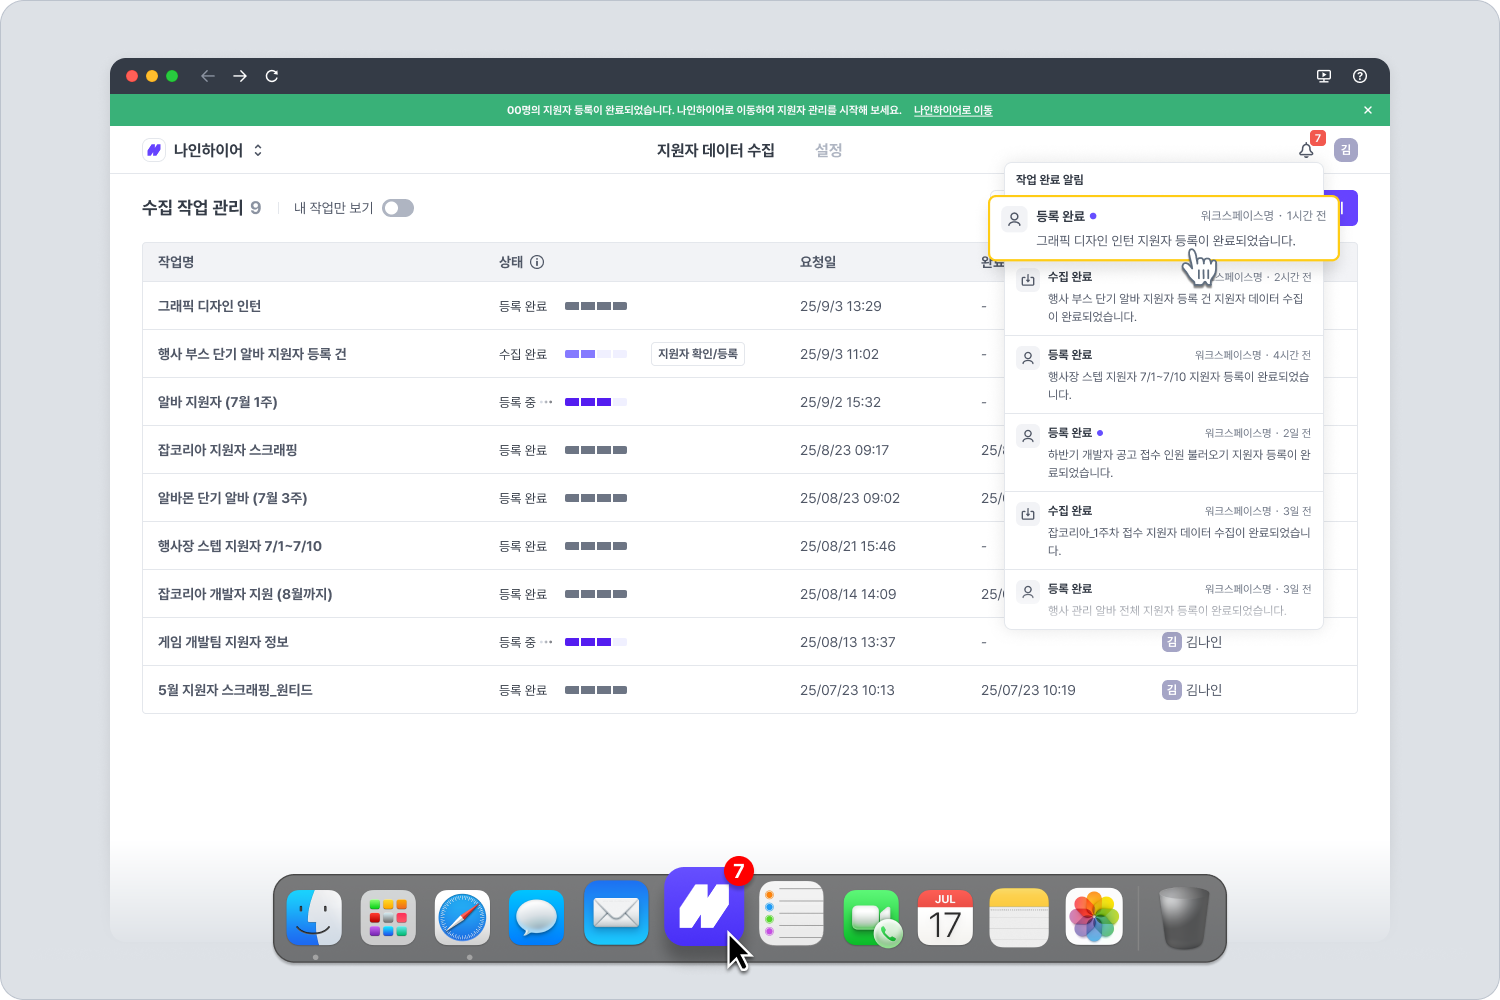Open the 하반기 개발자 공고 notification

coord(1164,453)
